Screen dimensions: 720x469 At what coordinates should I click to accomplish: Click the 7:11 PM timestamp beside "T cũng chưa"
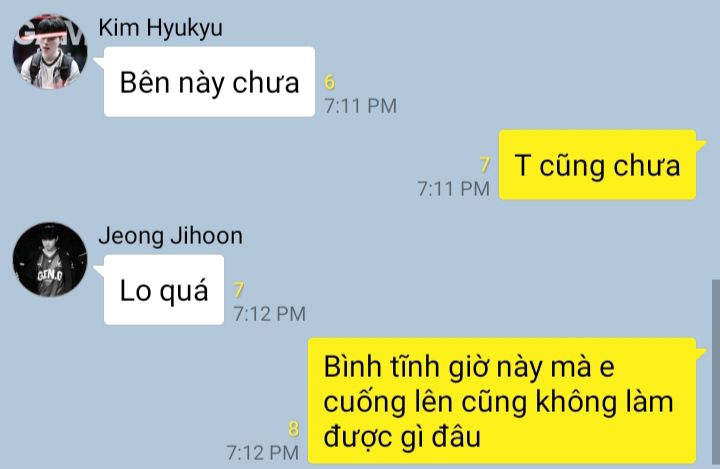tap(453, 189)
